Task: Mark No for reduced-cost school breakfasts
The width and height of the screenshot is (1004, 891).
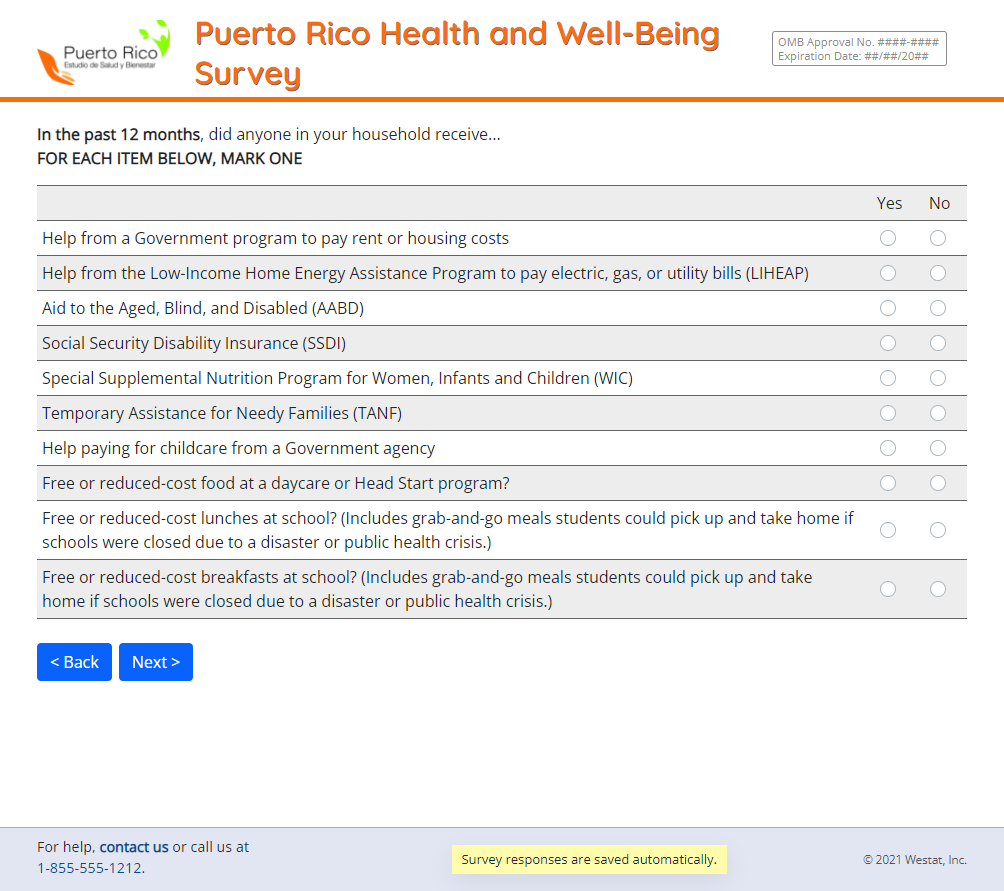Action: tap(938, 589)
